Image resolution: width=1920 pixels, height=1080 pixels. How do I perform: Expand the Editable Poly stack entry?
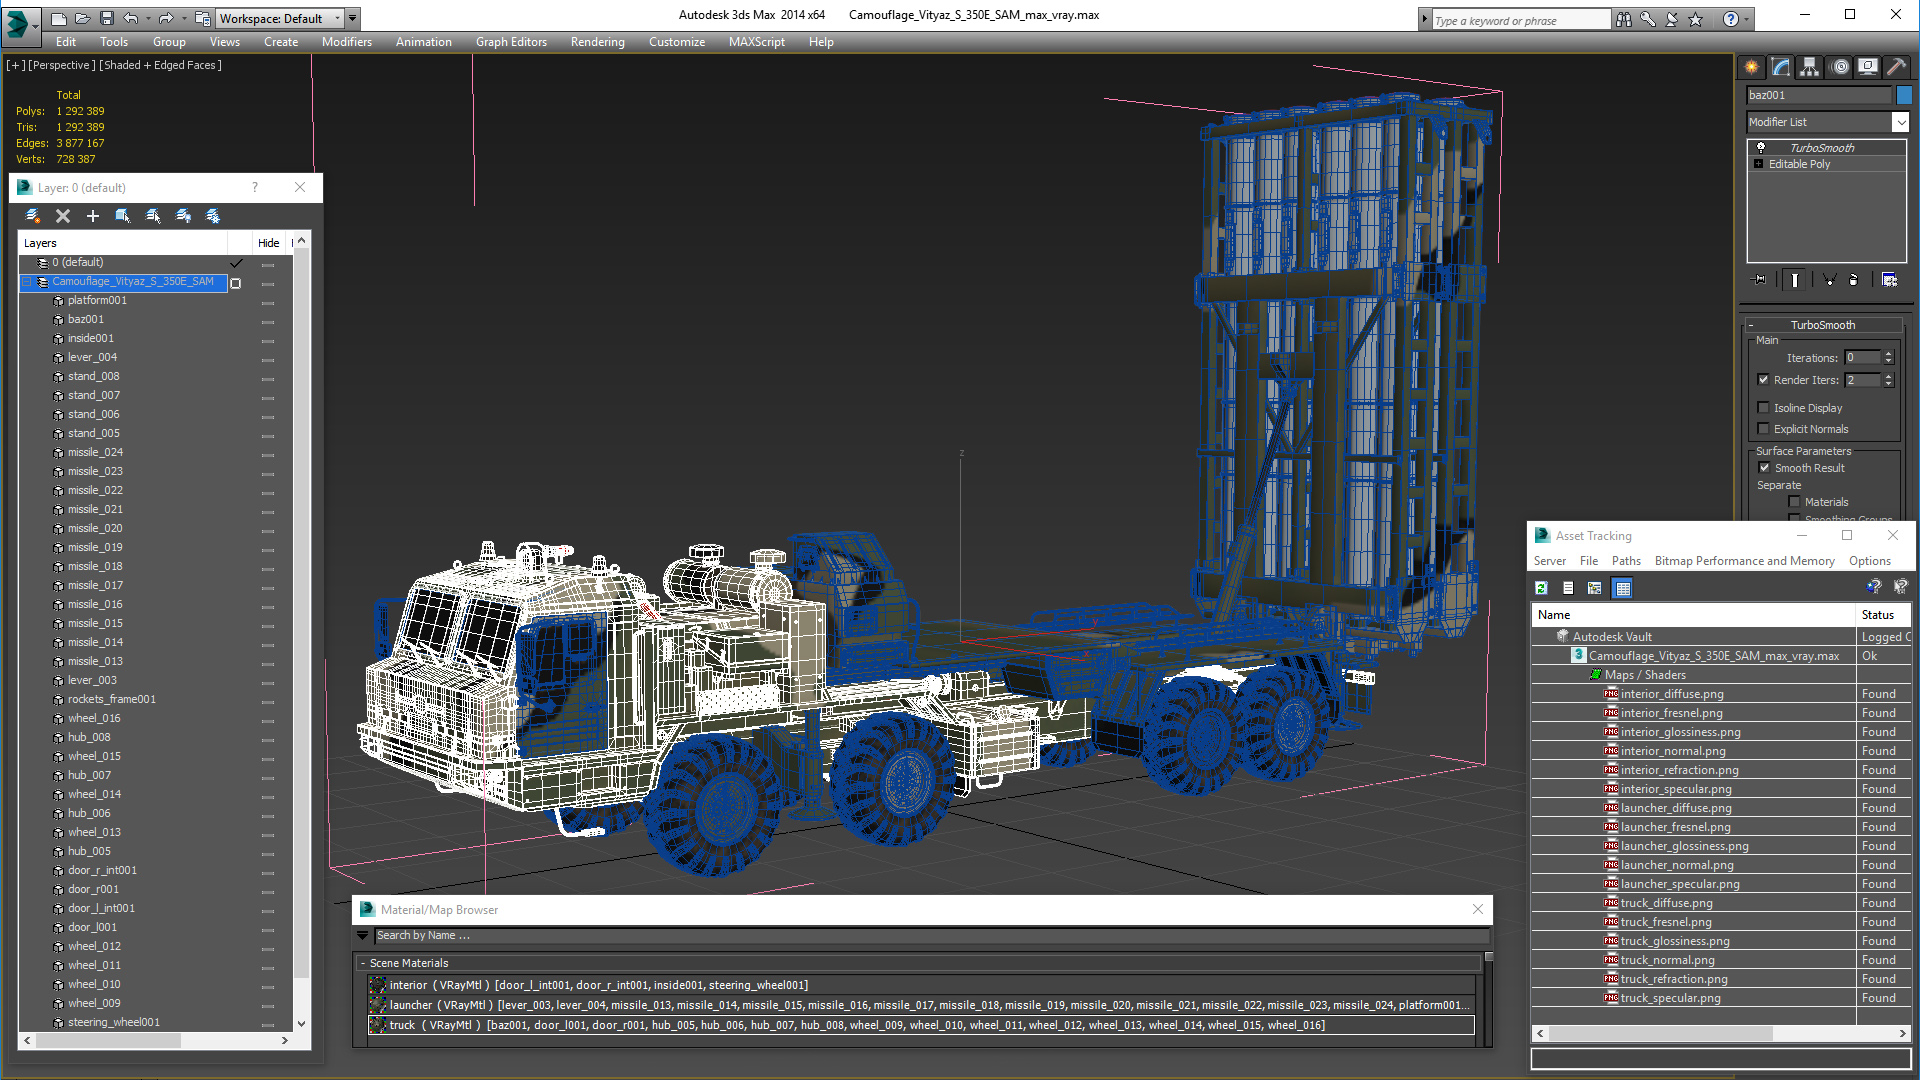pyautogui.click(x=1759, y=164)
